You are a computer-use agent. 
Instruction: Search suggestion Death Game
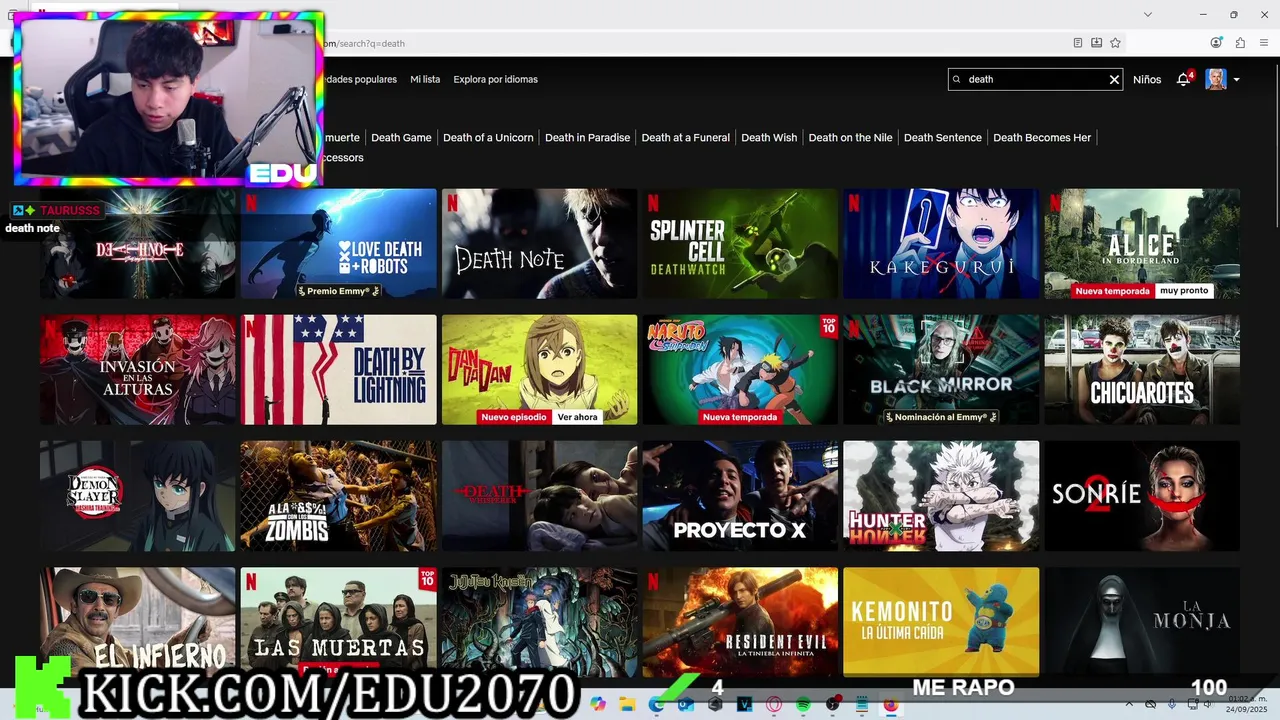tap(401, 137)
